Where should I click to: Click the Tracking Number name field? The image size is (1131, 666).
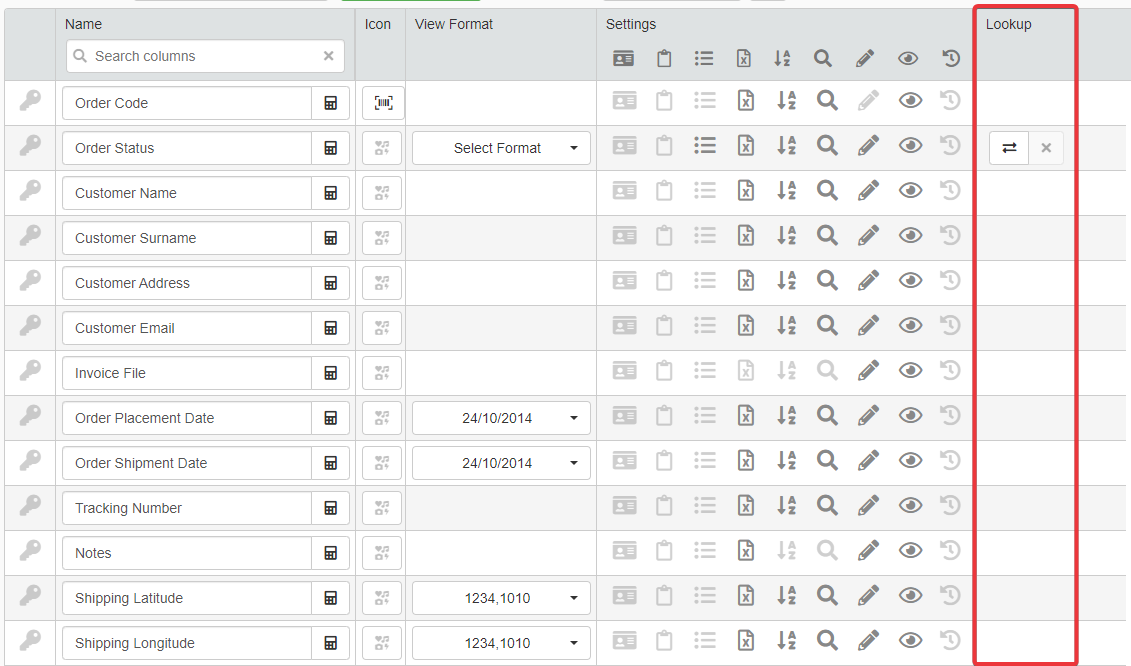(x=187, y=508)
